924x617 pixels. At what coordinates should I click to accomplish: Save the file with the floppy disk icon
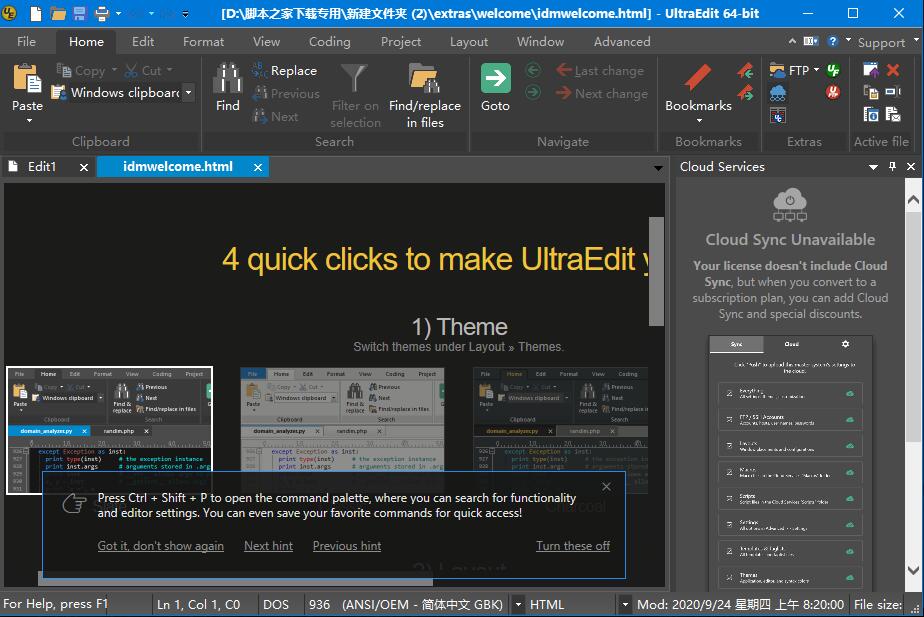(80, 13)
